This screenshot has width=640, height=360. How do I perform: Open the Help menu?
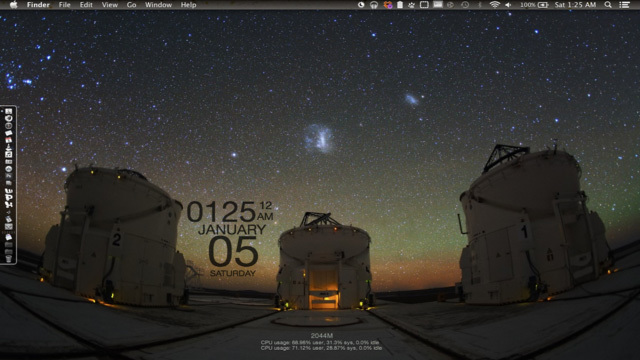point(188,5)
